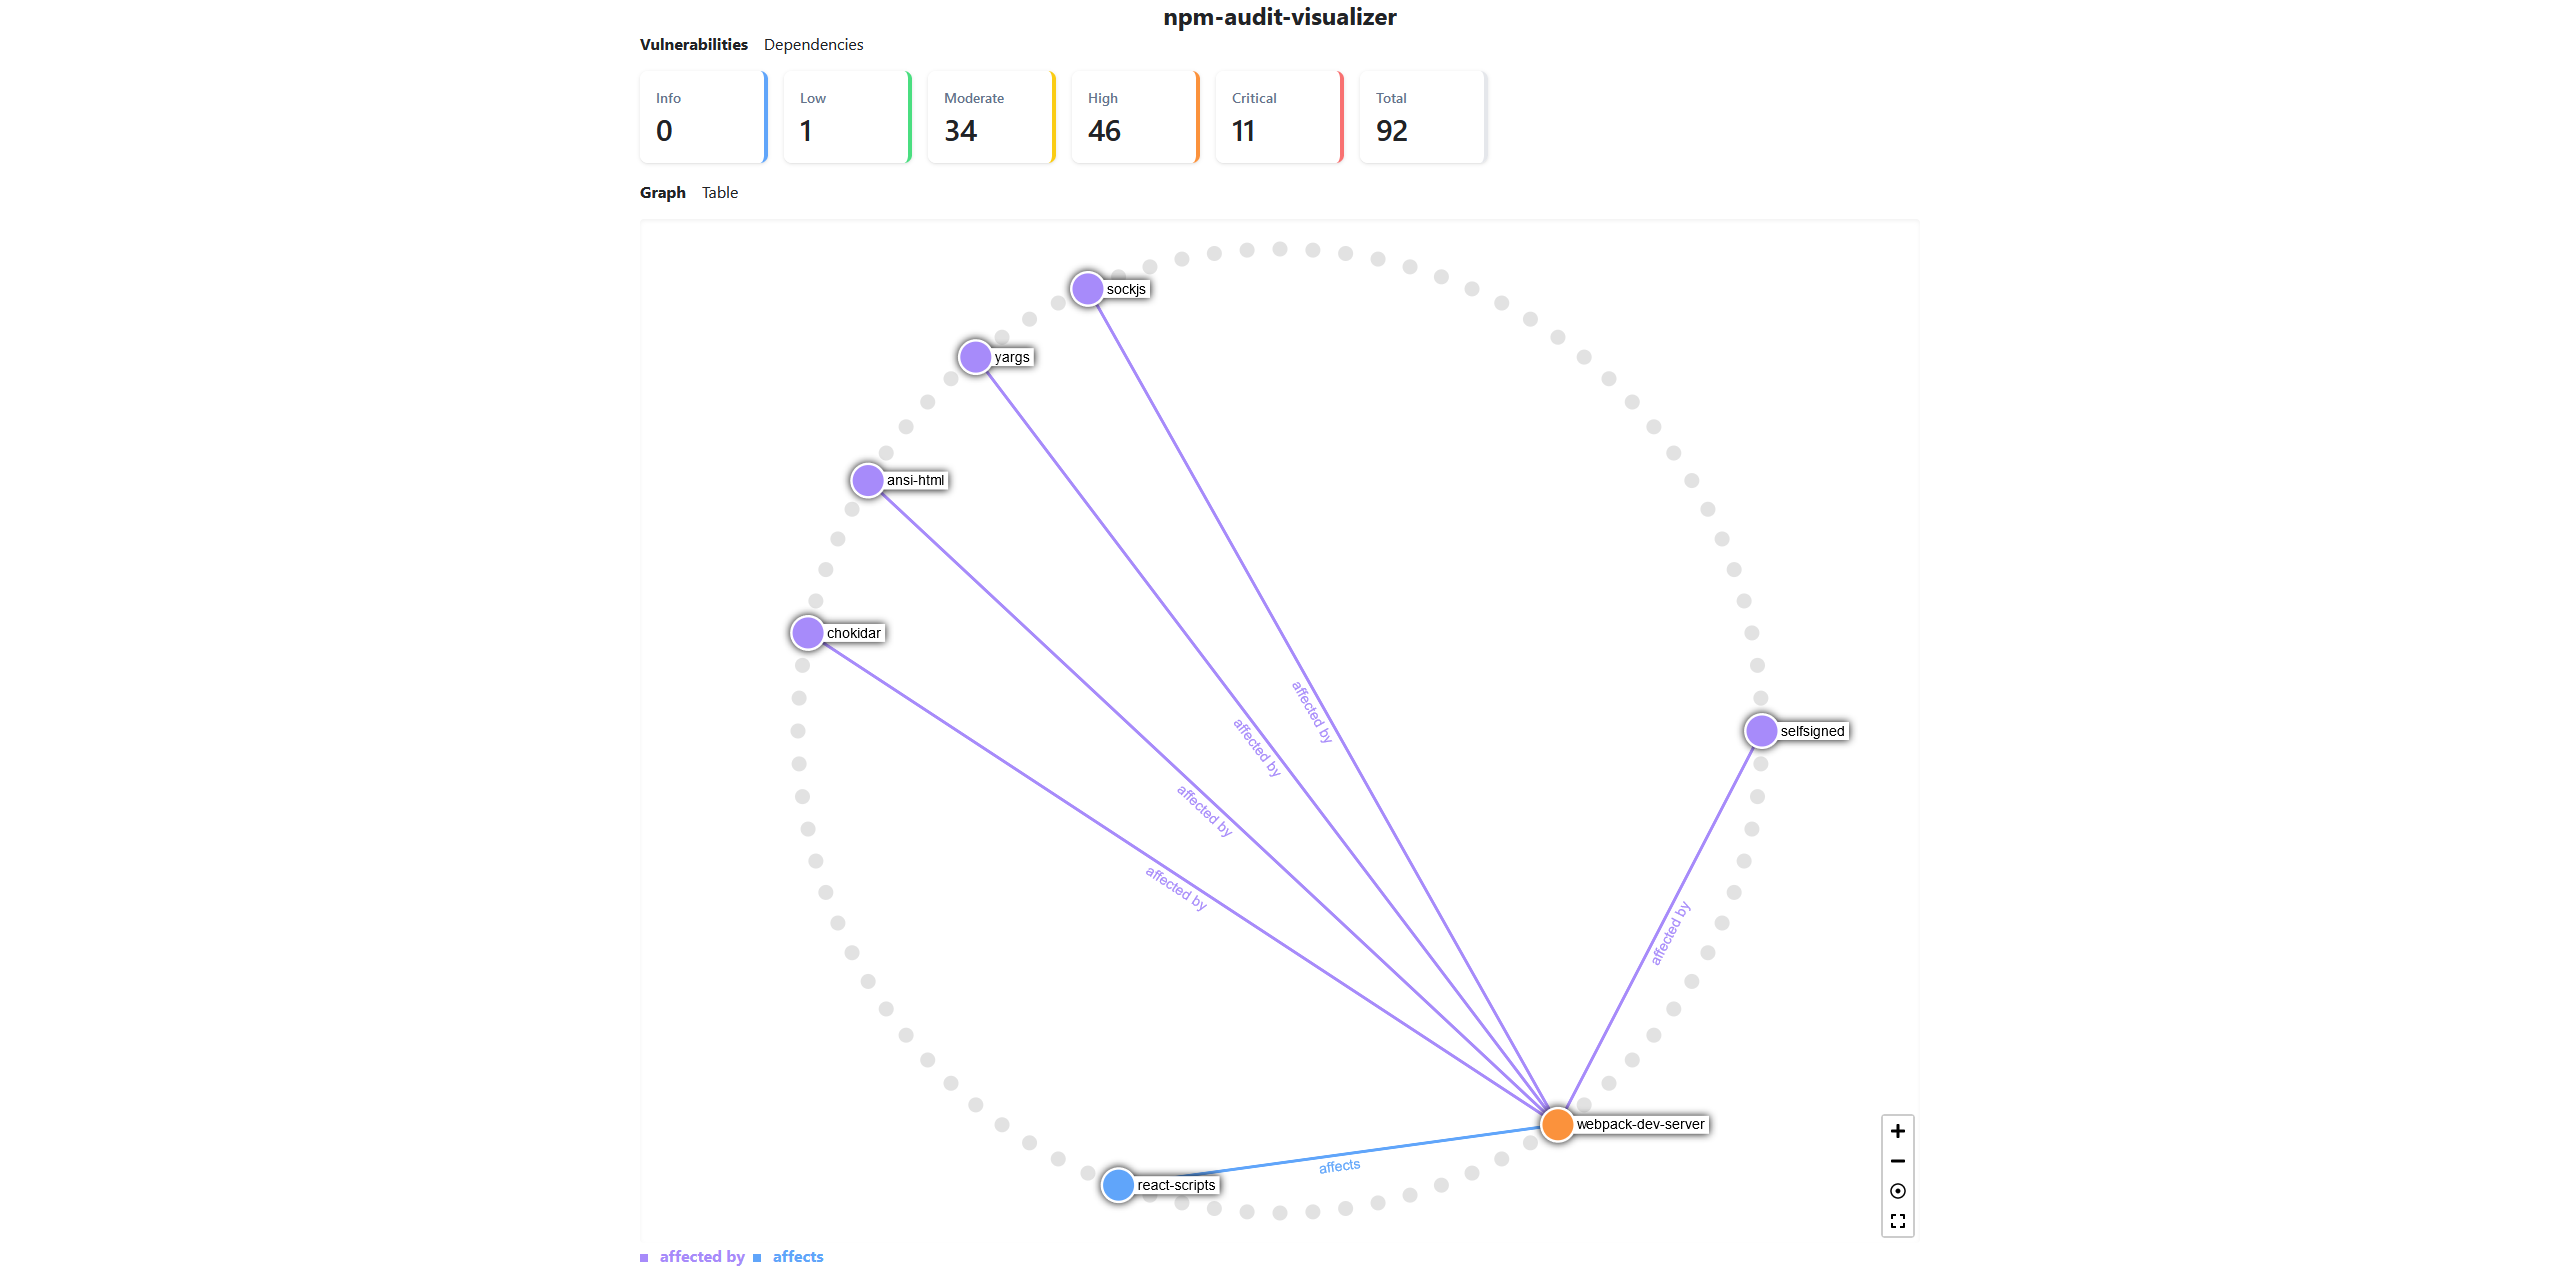Screen dimensions: 2560x1285
Task: Click the purple yargs node
Action: (x=974, y=357)
